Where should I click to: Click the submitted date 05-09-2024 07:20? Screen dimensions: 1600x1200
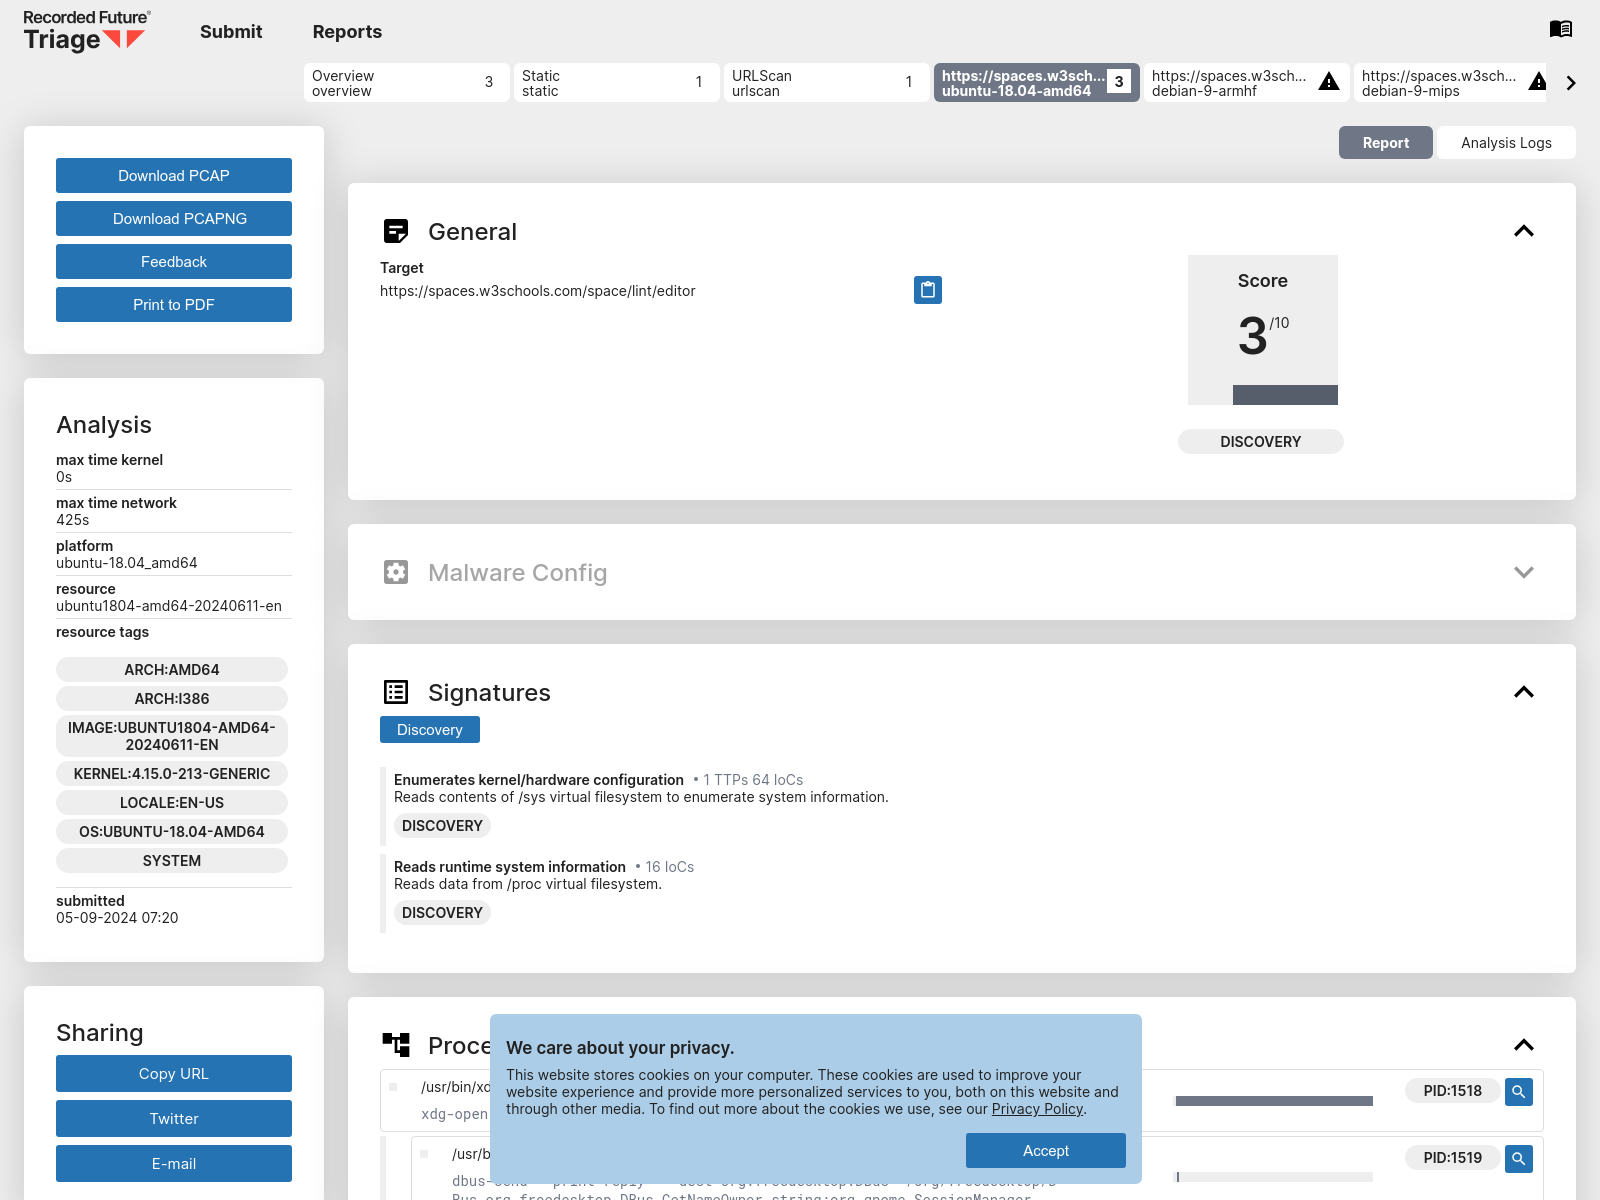117,918
